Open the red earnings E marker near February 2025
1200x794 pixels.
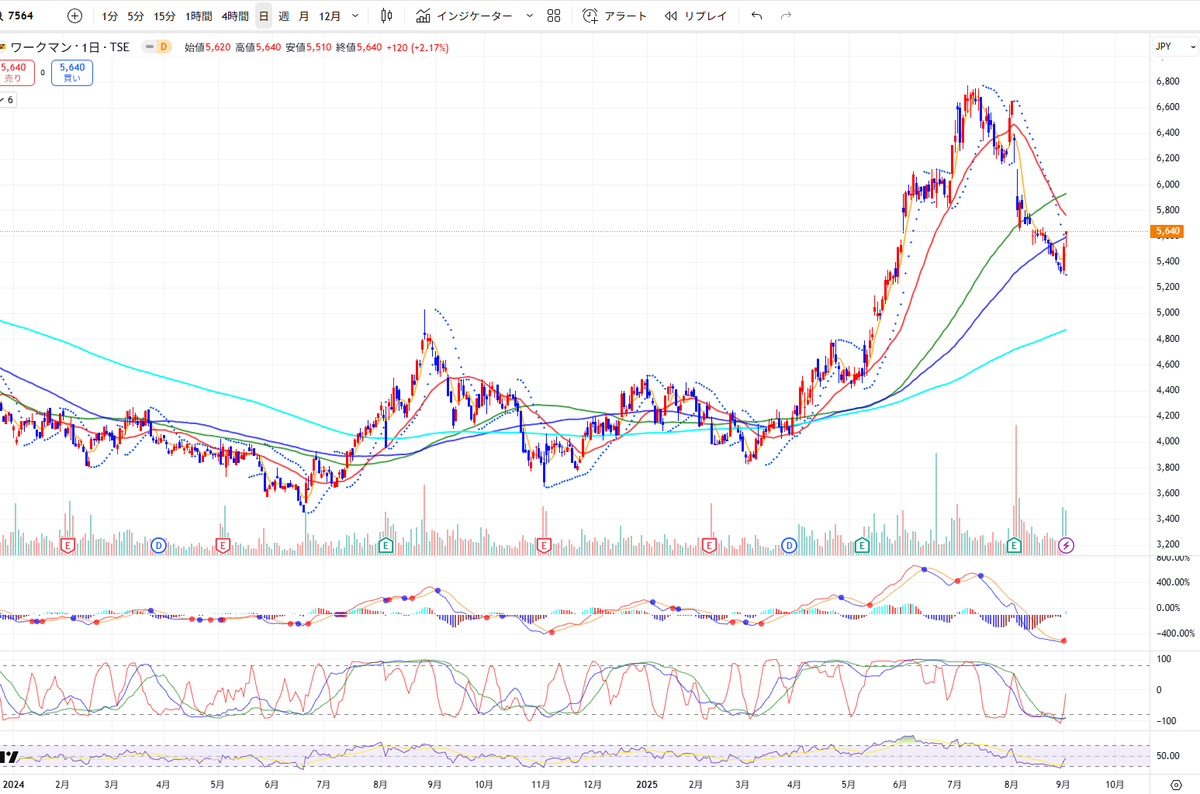point(709,545)
